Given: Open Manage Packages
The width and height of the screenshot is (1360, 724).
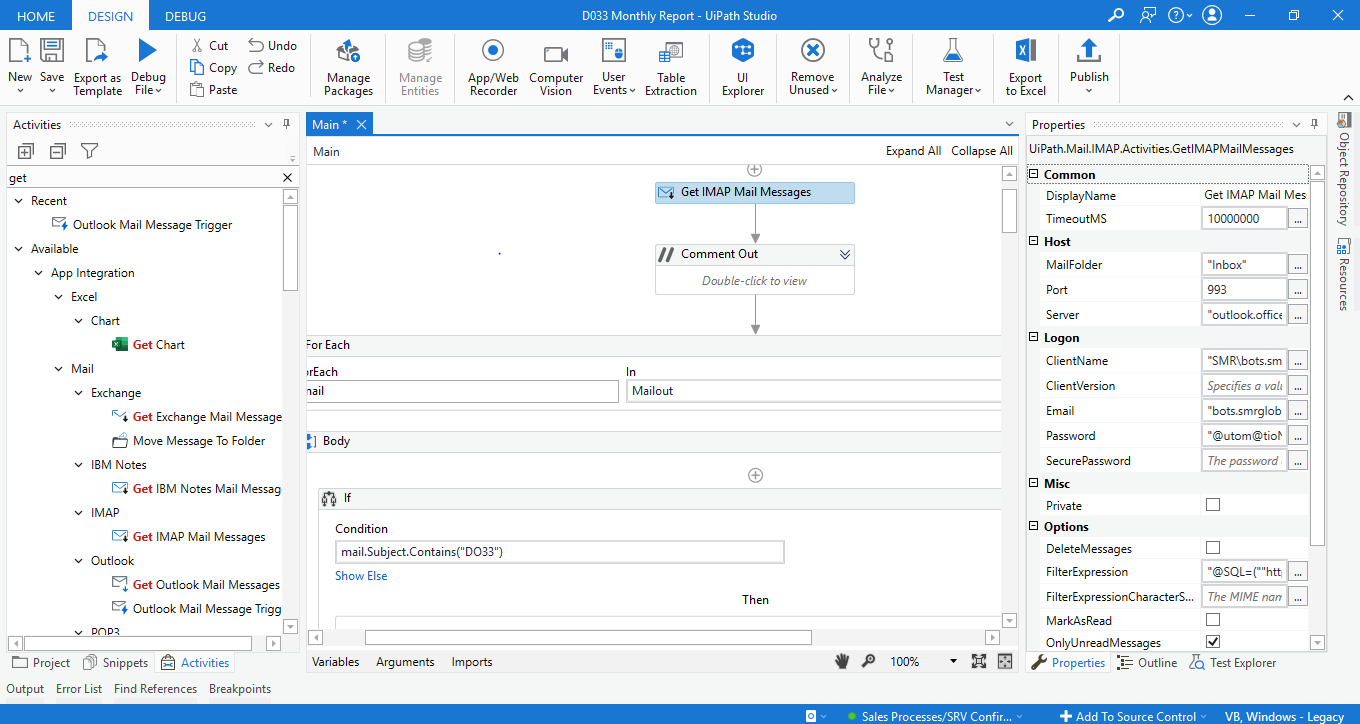Looking at the screenshot, I should point(348,67).
